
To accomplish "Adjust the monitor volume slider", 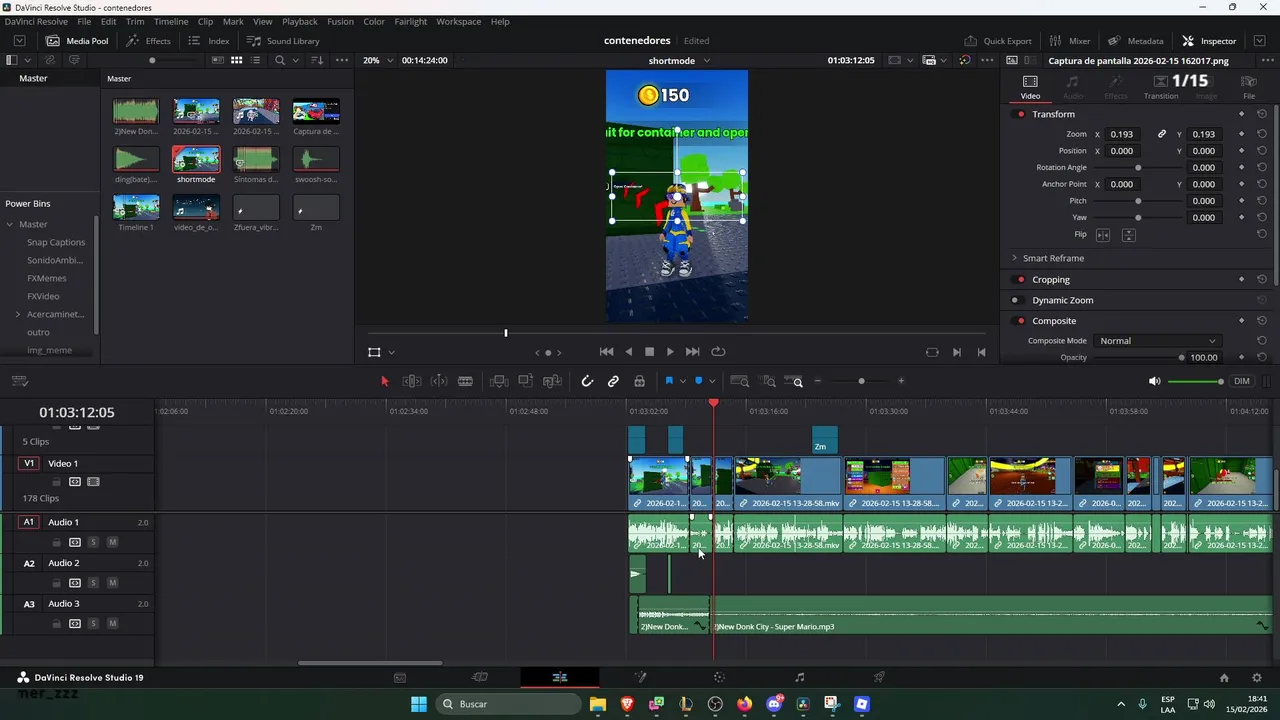I will (x=1195, y=381).
